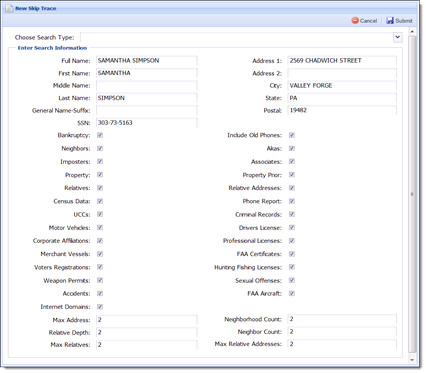Click the State input field
426x373 pixels.
pos(342,98)
